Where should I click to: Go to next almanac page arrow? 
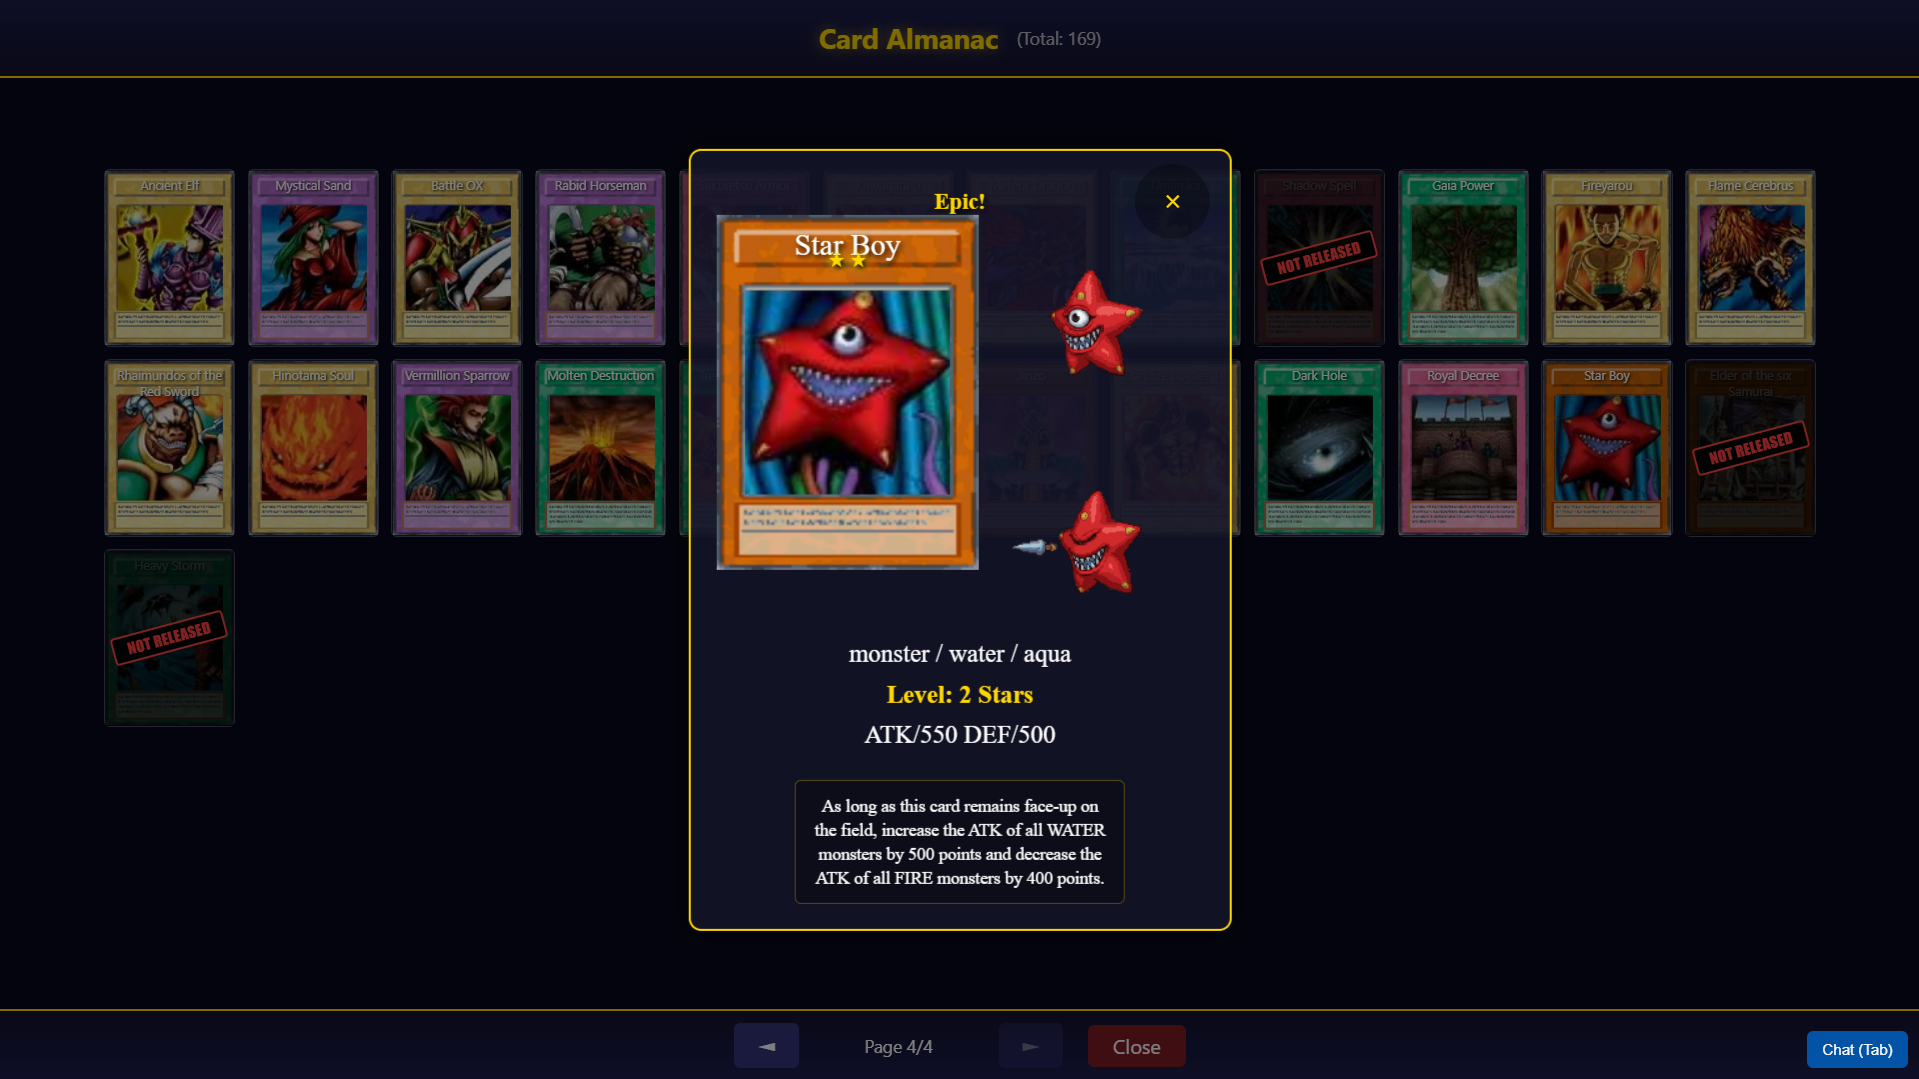1030,1046
